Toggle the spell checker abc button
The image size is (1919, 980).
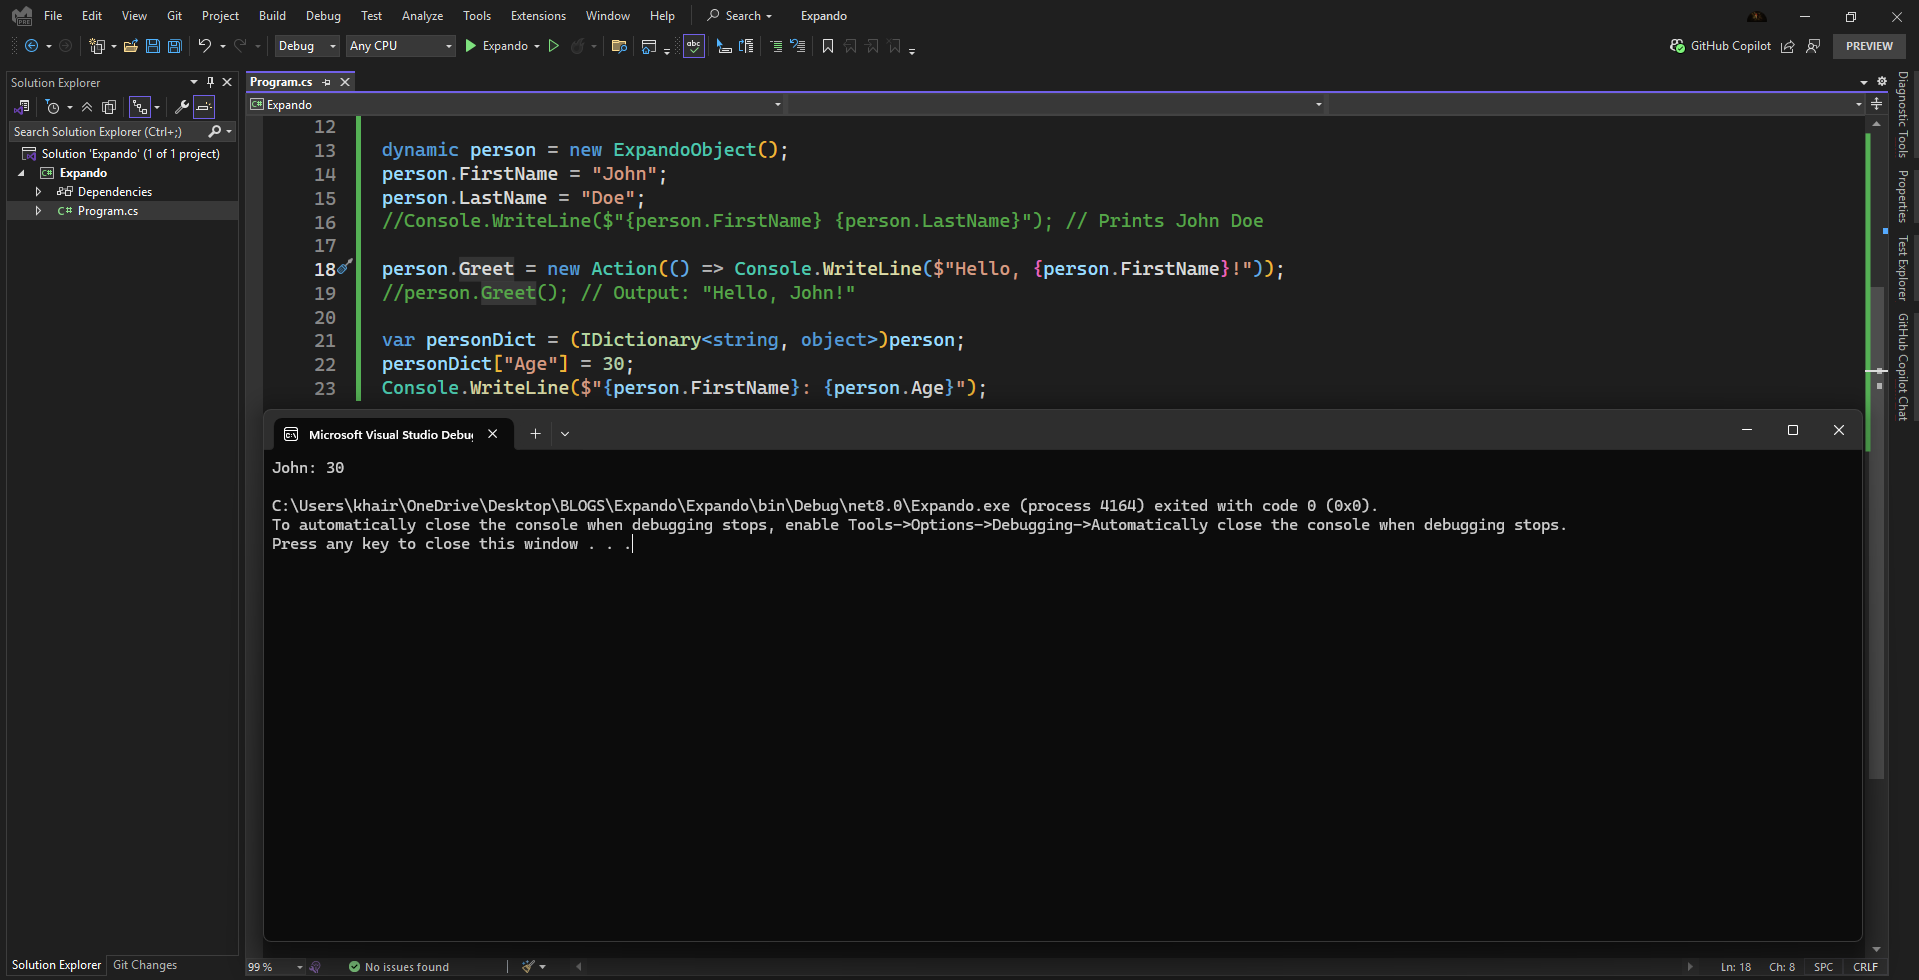pyautogui.click(x=693, y=46)
